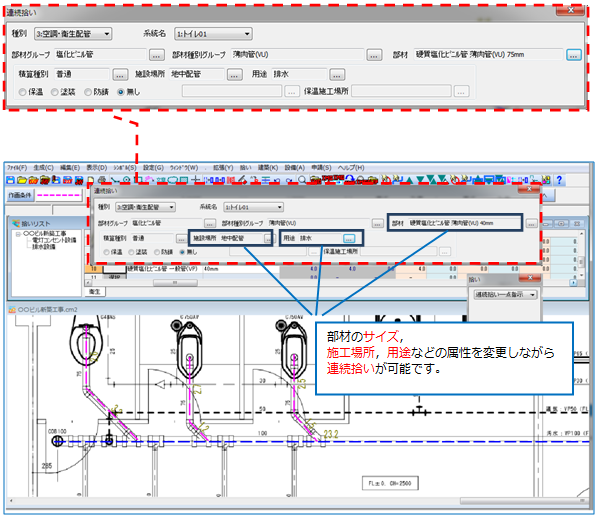Click the yellow open folder toolbar icon
Image resolution: width=595 pixels, height=517 pixels.
(x=22, y=180)
